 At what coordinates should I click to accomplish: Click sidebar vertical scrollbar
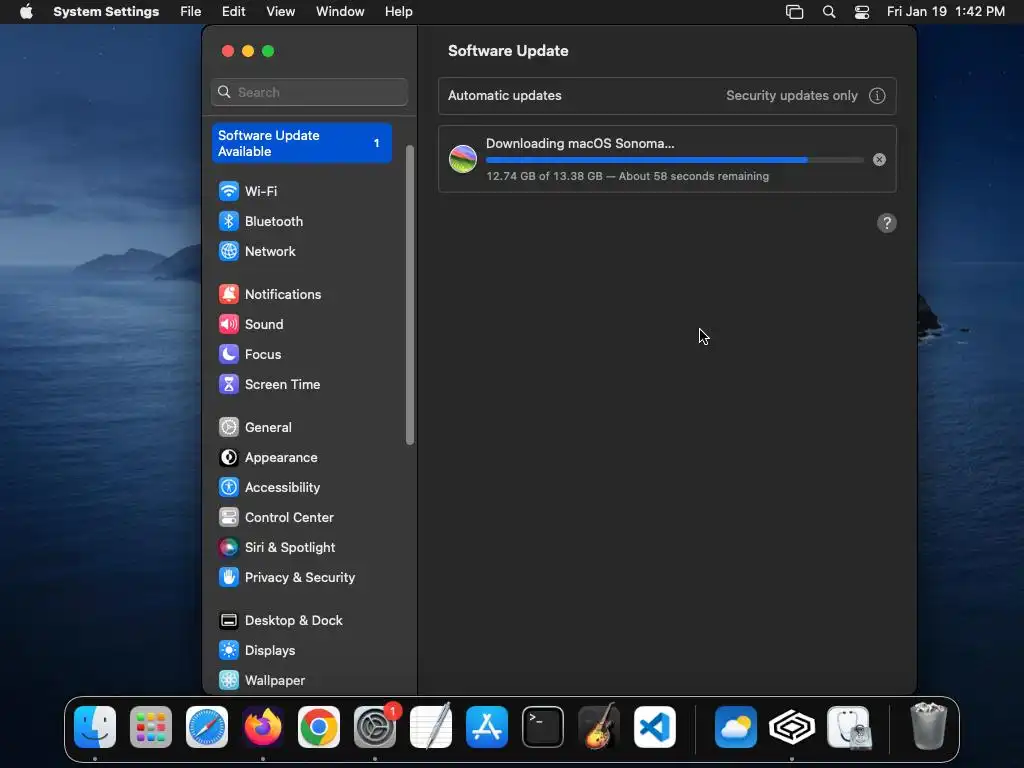410,295
